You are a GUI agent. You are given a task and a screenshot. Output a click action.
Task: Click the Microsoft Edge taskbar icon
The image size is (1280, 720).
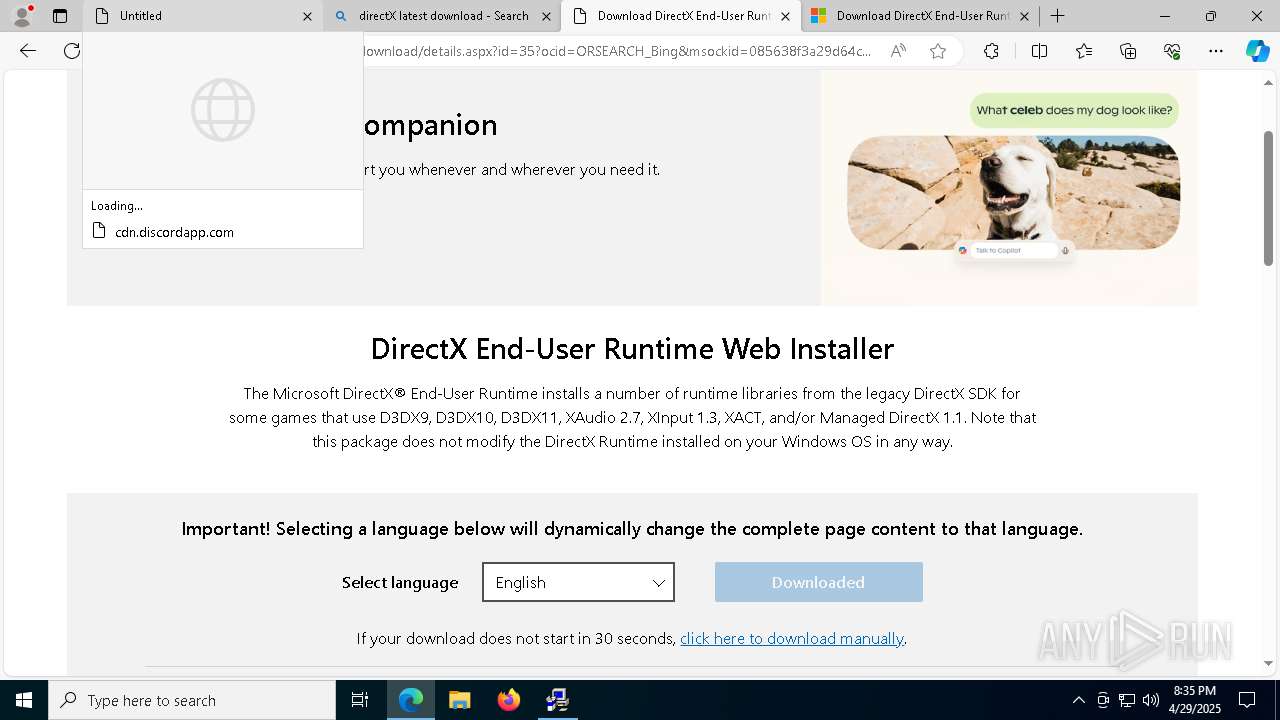pos(411,700)
